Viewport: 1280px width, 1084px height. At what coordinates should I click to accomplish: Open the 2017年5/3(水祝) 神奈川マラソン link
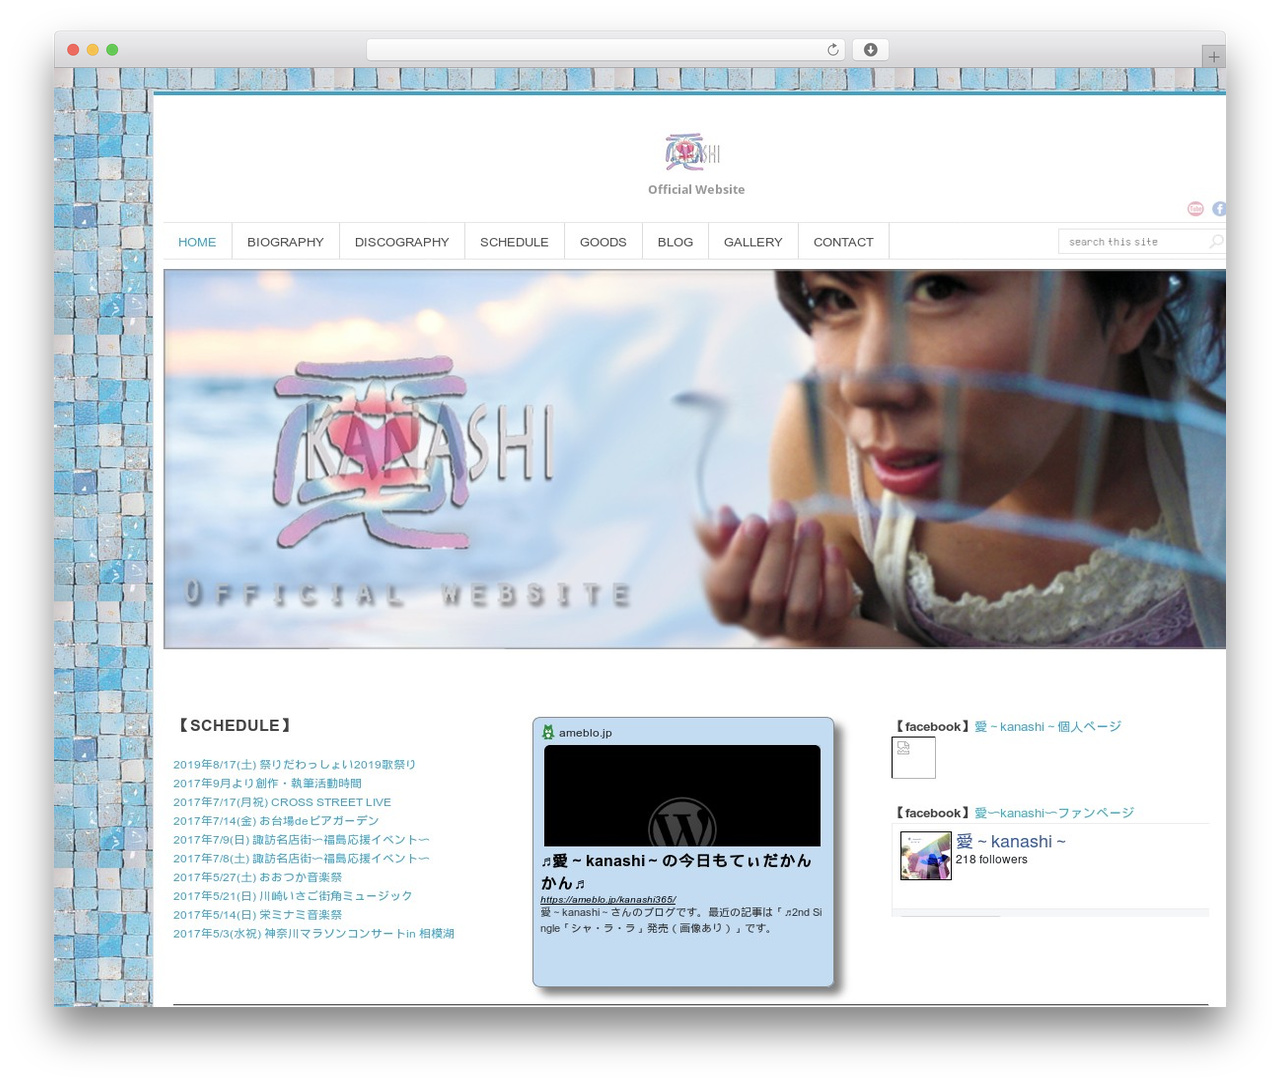[x=314, y=934]
